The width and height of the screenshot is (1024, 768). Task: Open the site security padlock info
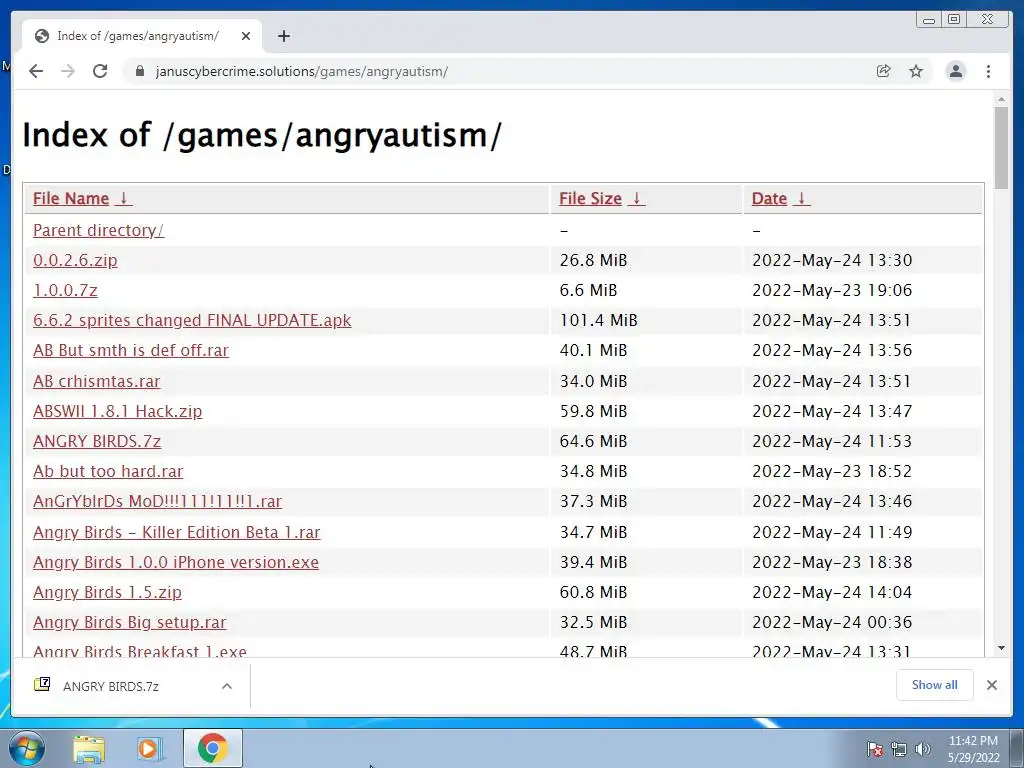tap(139, 71)
